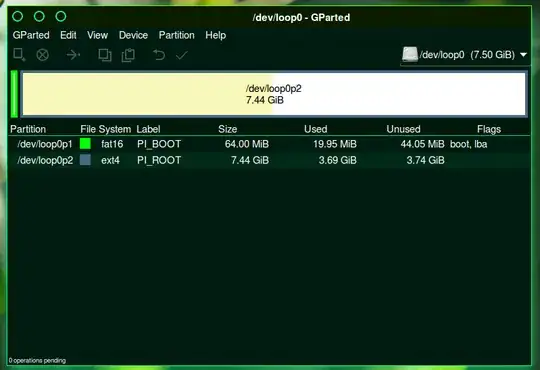Click the PI_ROOT label cell
The image size is (540, 370).
coord(159,160)
